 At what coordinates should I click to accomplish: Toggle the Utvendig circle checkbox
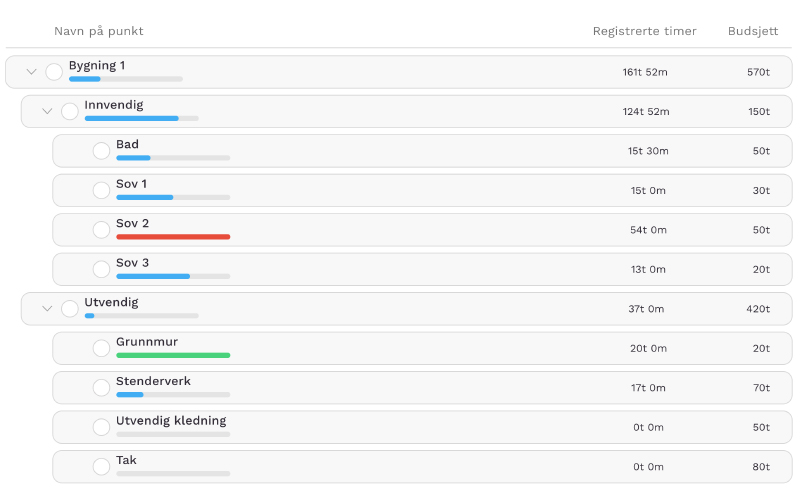[x=70, y=308]
